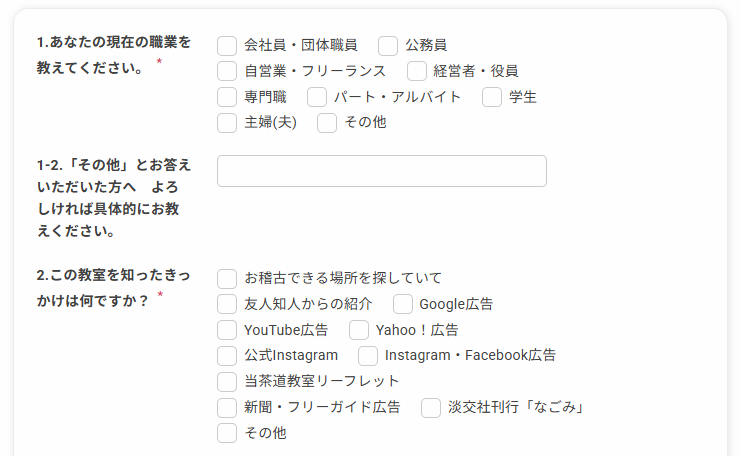Check the 会社員・団体職員 checkbox
Screen dimensions: 740x456
pos(227,45)
